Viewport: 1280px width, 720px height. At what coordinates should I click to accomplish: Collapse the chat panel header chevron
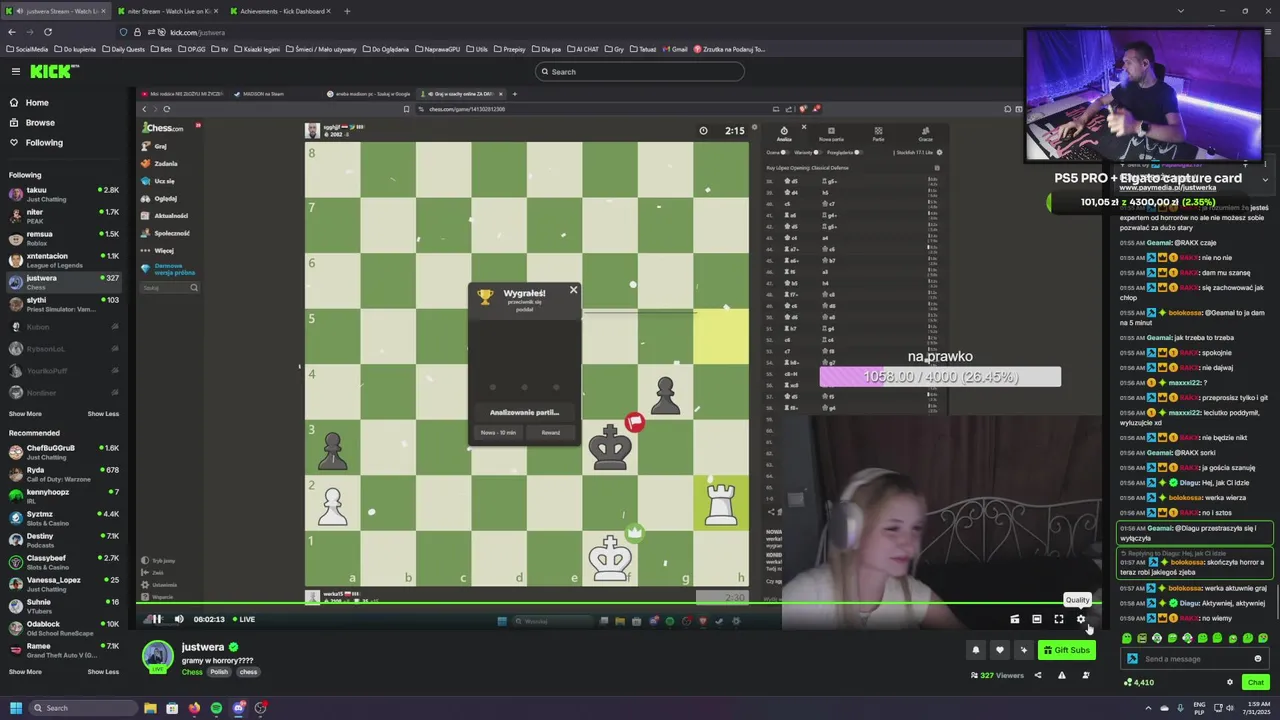point(1265,180)
